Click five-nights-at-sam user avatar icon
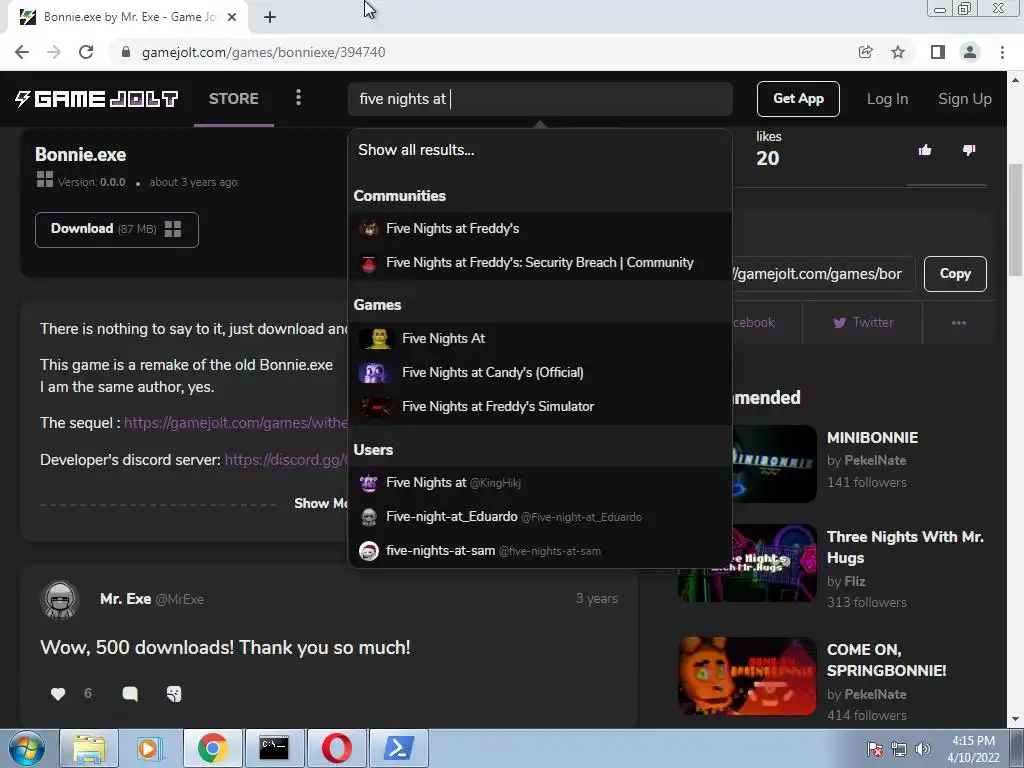Screen dimensions: 1024x768 [x=369, y=551]
